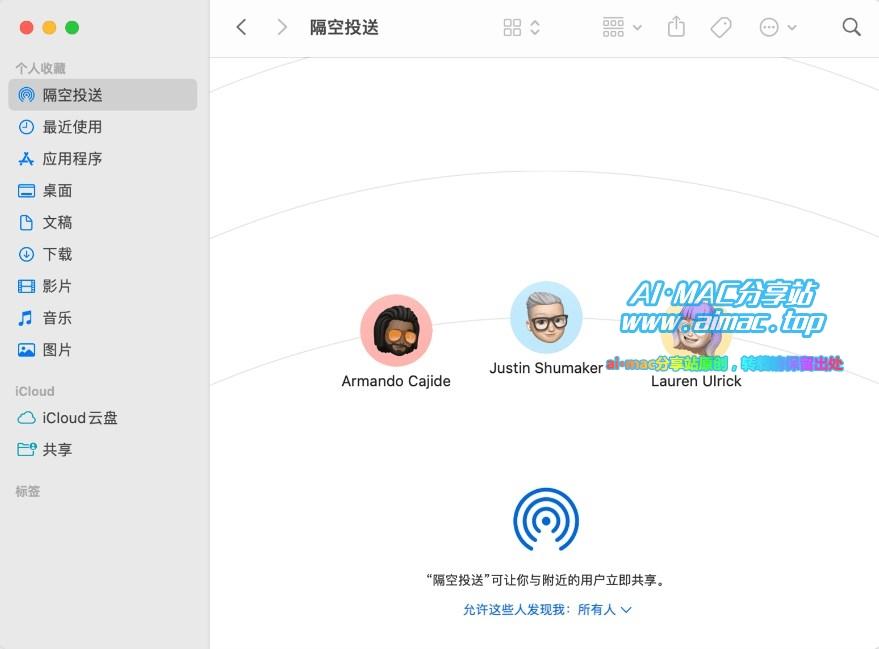Click the shared folder icon

26,449
